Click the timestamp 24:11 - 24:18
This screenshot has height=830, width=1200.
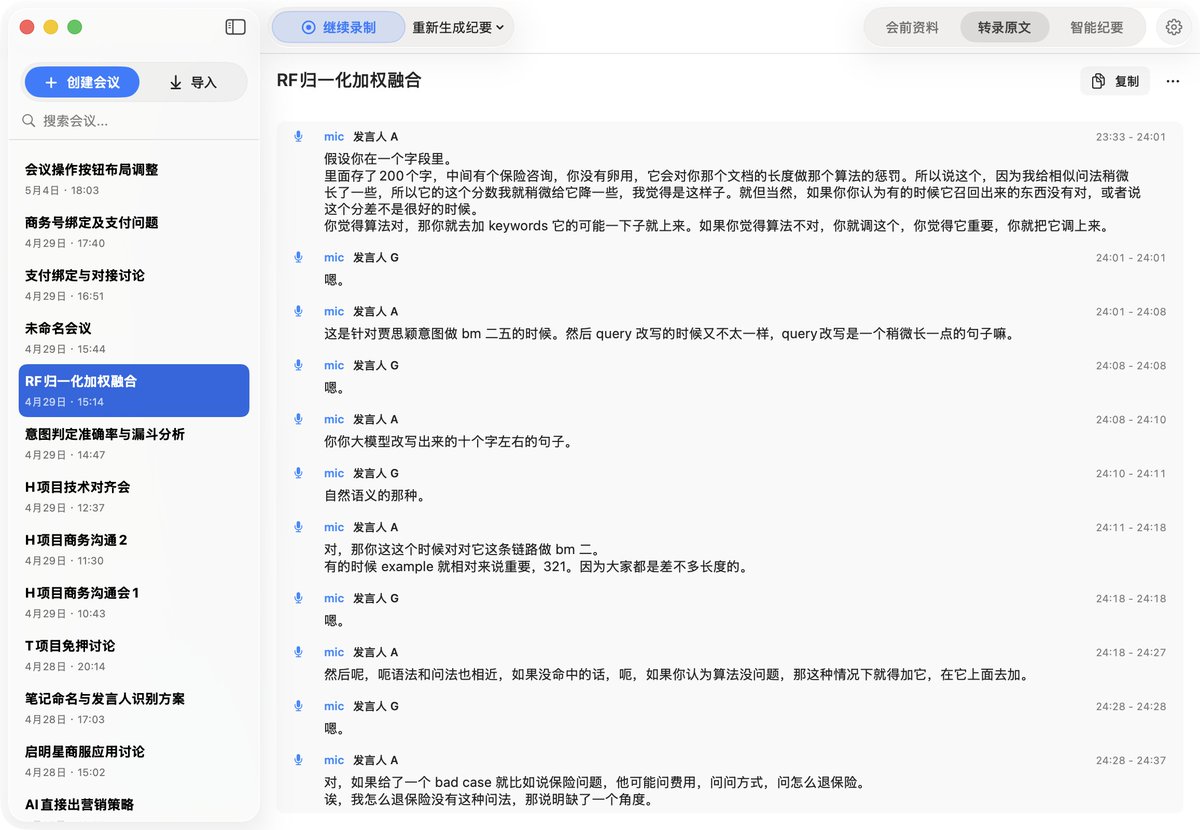[x=1130, y=528]
